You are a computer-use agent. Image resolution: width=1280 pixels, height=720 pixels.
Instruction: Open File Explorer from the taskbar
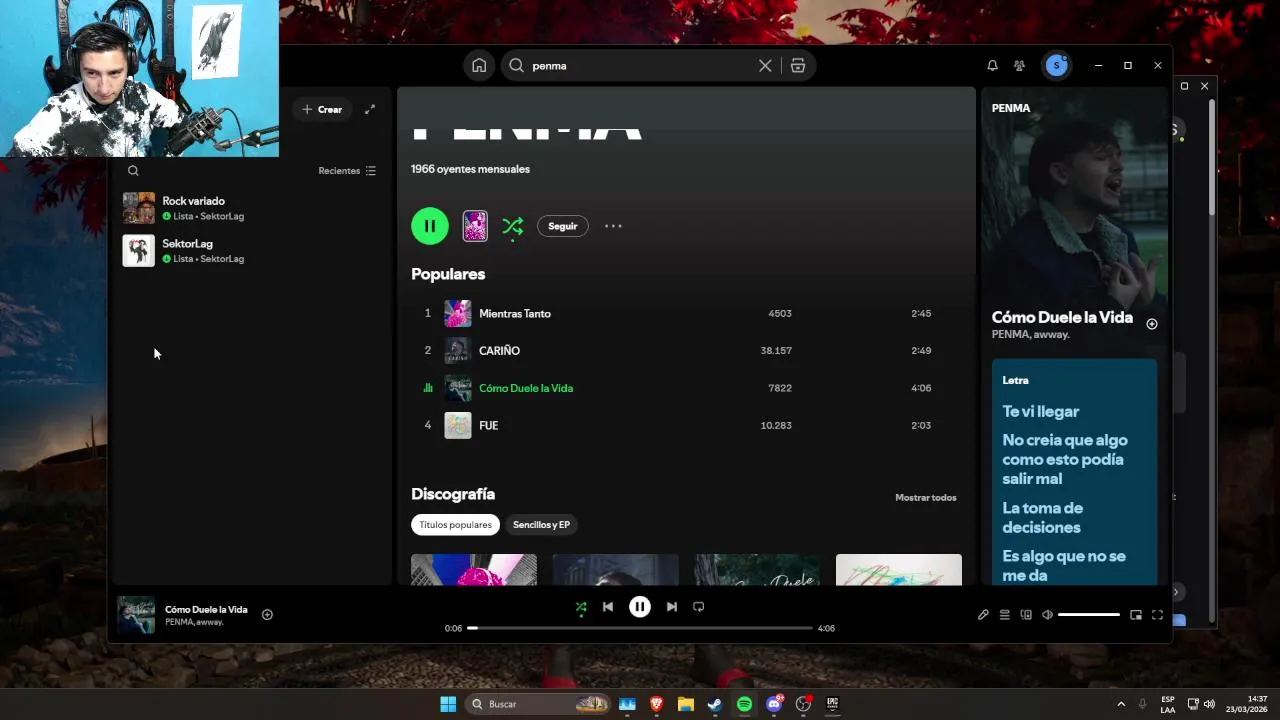pos(686,704)
